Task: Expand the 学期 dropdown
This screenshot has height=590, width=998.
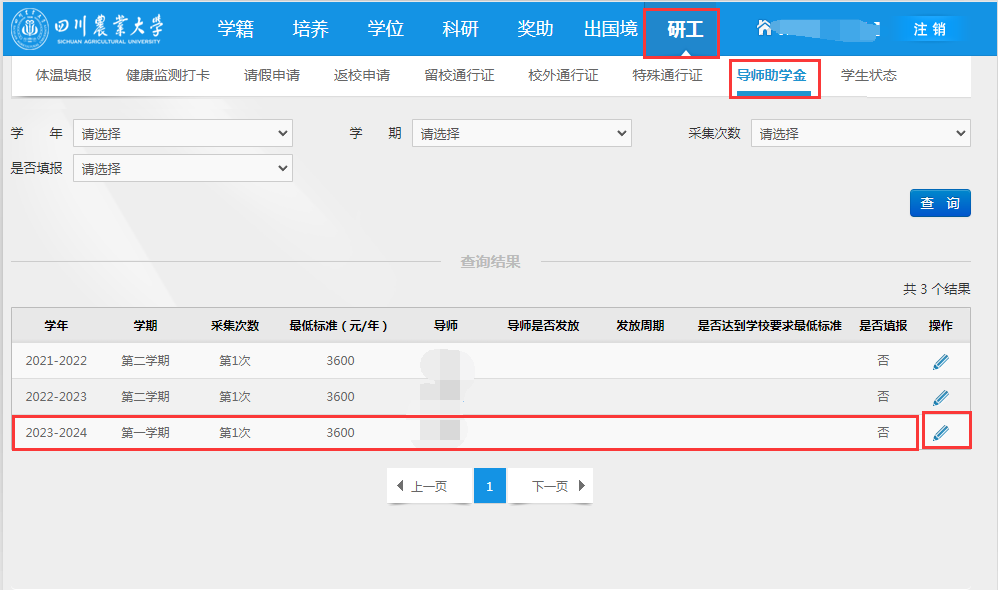Action: pos(521,133)
